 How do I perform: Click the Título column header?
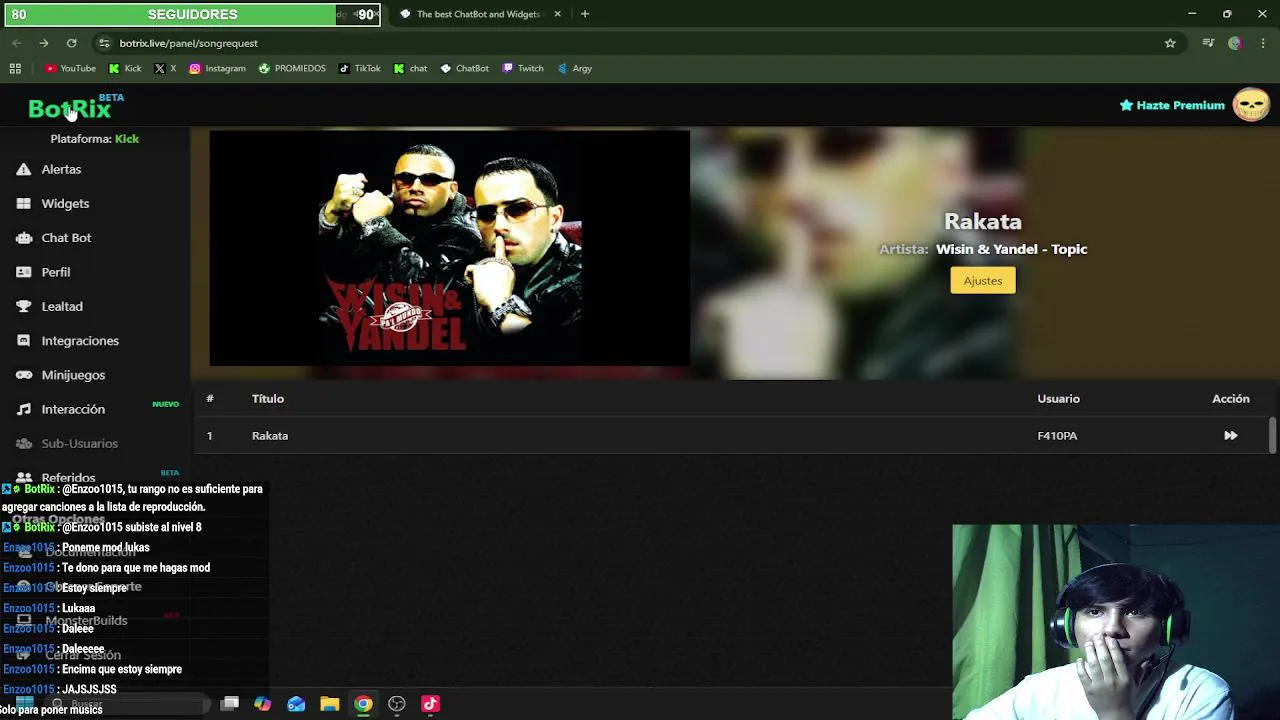click(268, 398)
